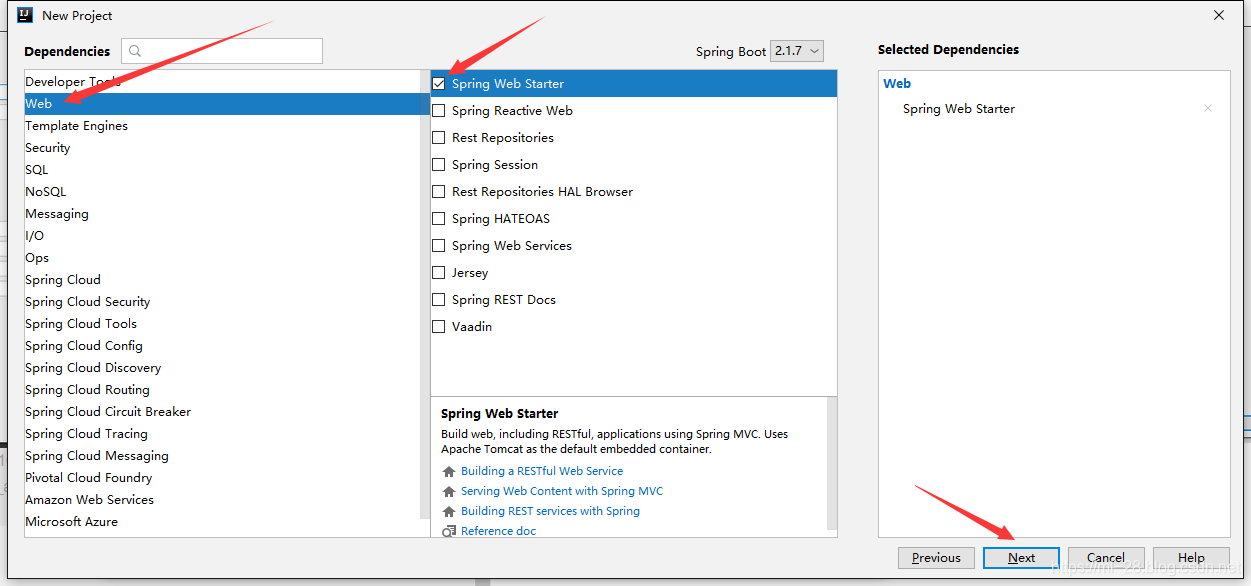Image resolution: width=1251 pixels, height=586 pixels.
Task: Open Building a RESTful Web Service link
Action: (x=542, y=471)
